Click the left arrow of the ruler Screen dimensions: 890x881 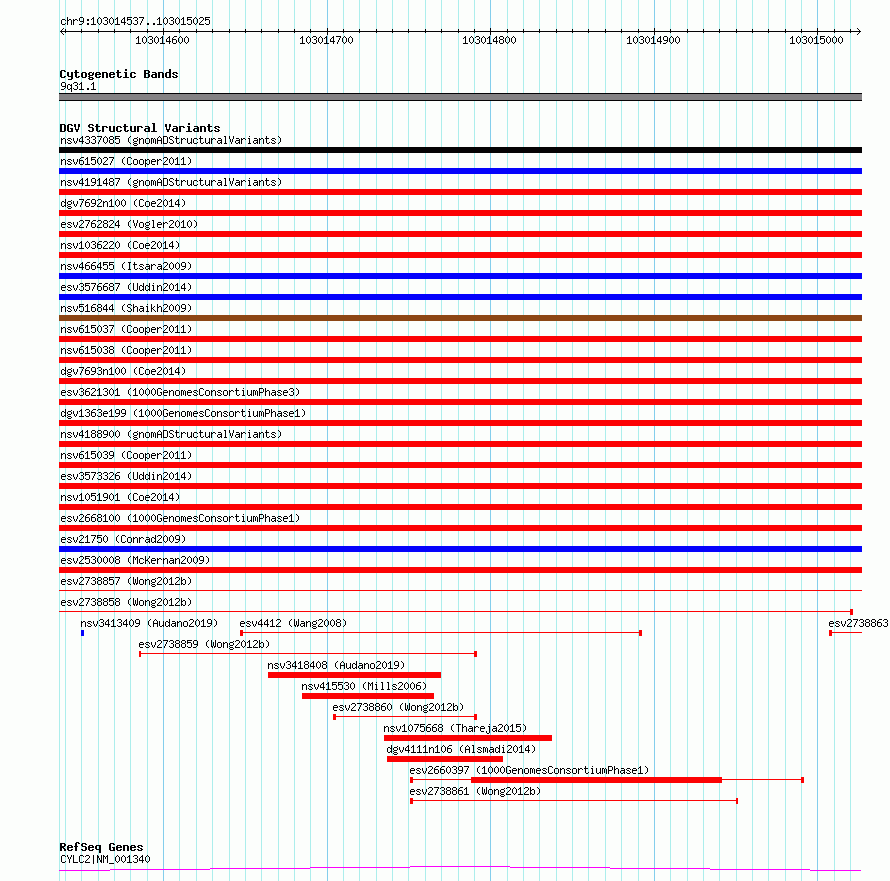tap(62, 32)
